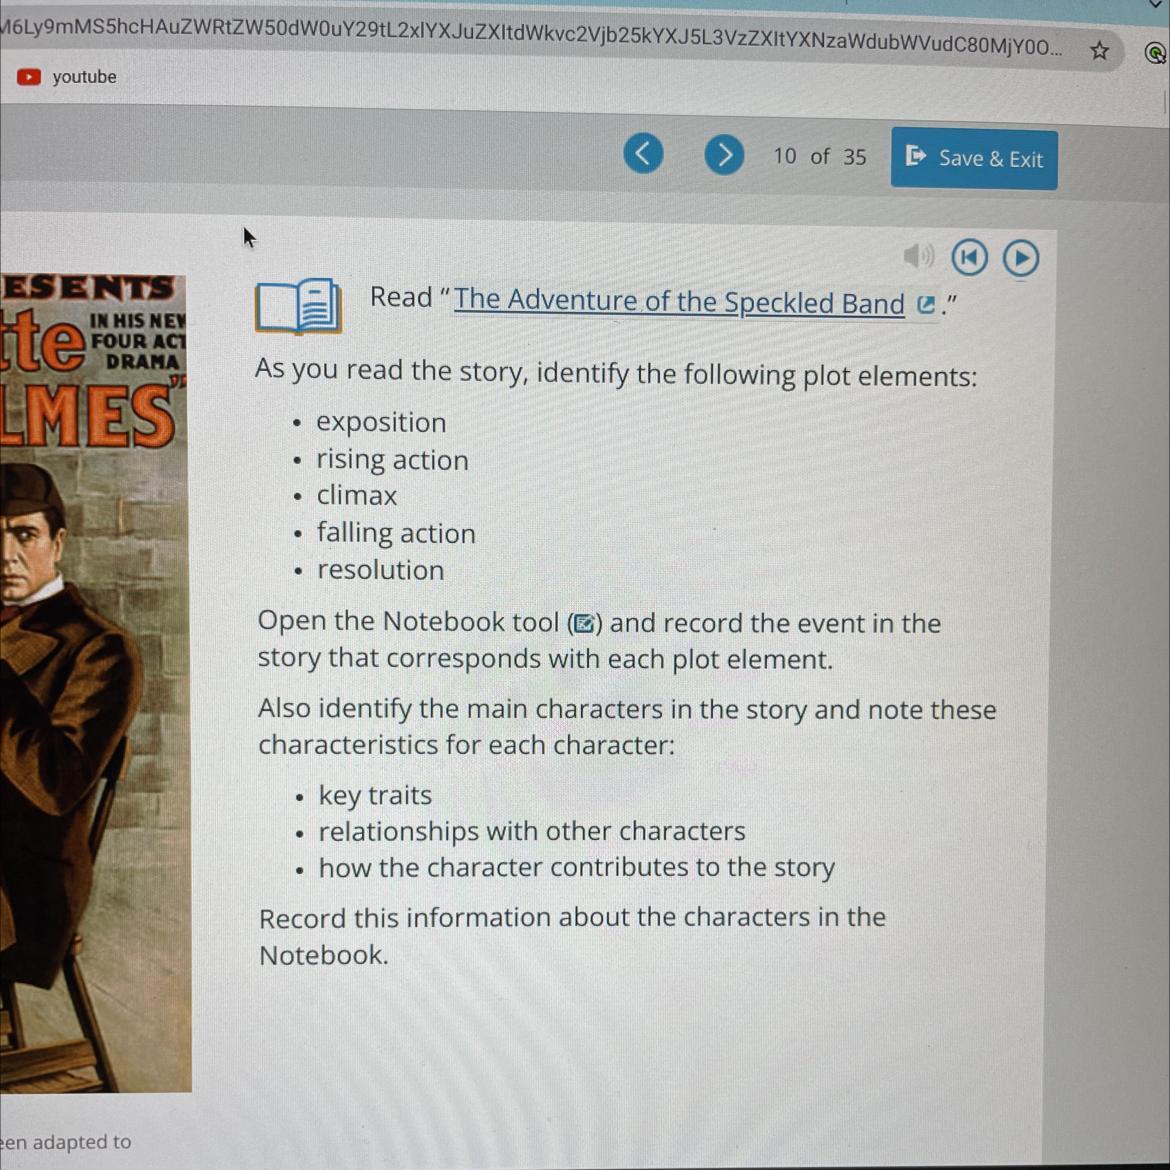Screen dimensions: 1170x1170
Task: Click the open book reading icon
Action: pos(298,305)
